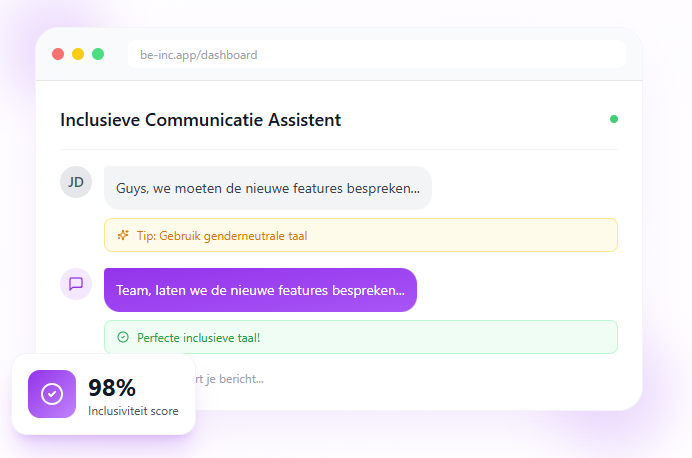The height and width of the screenshot is (458, 692).
Task: Click the check circle icon in green banner
Action: pos(123,337)
